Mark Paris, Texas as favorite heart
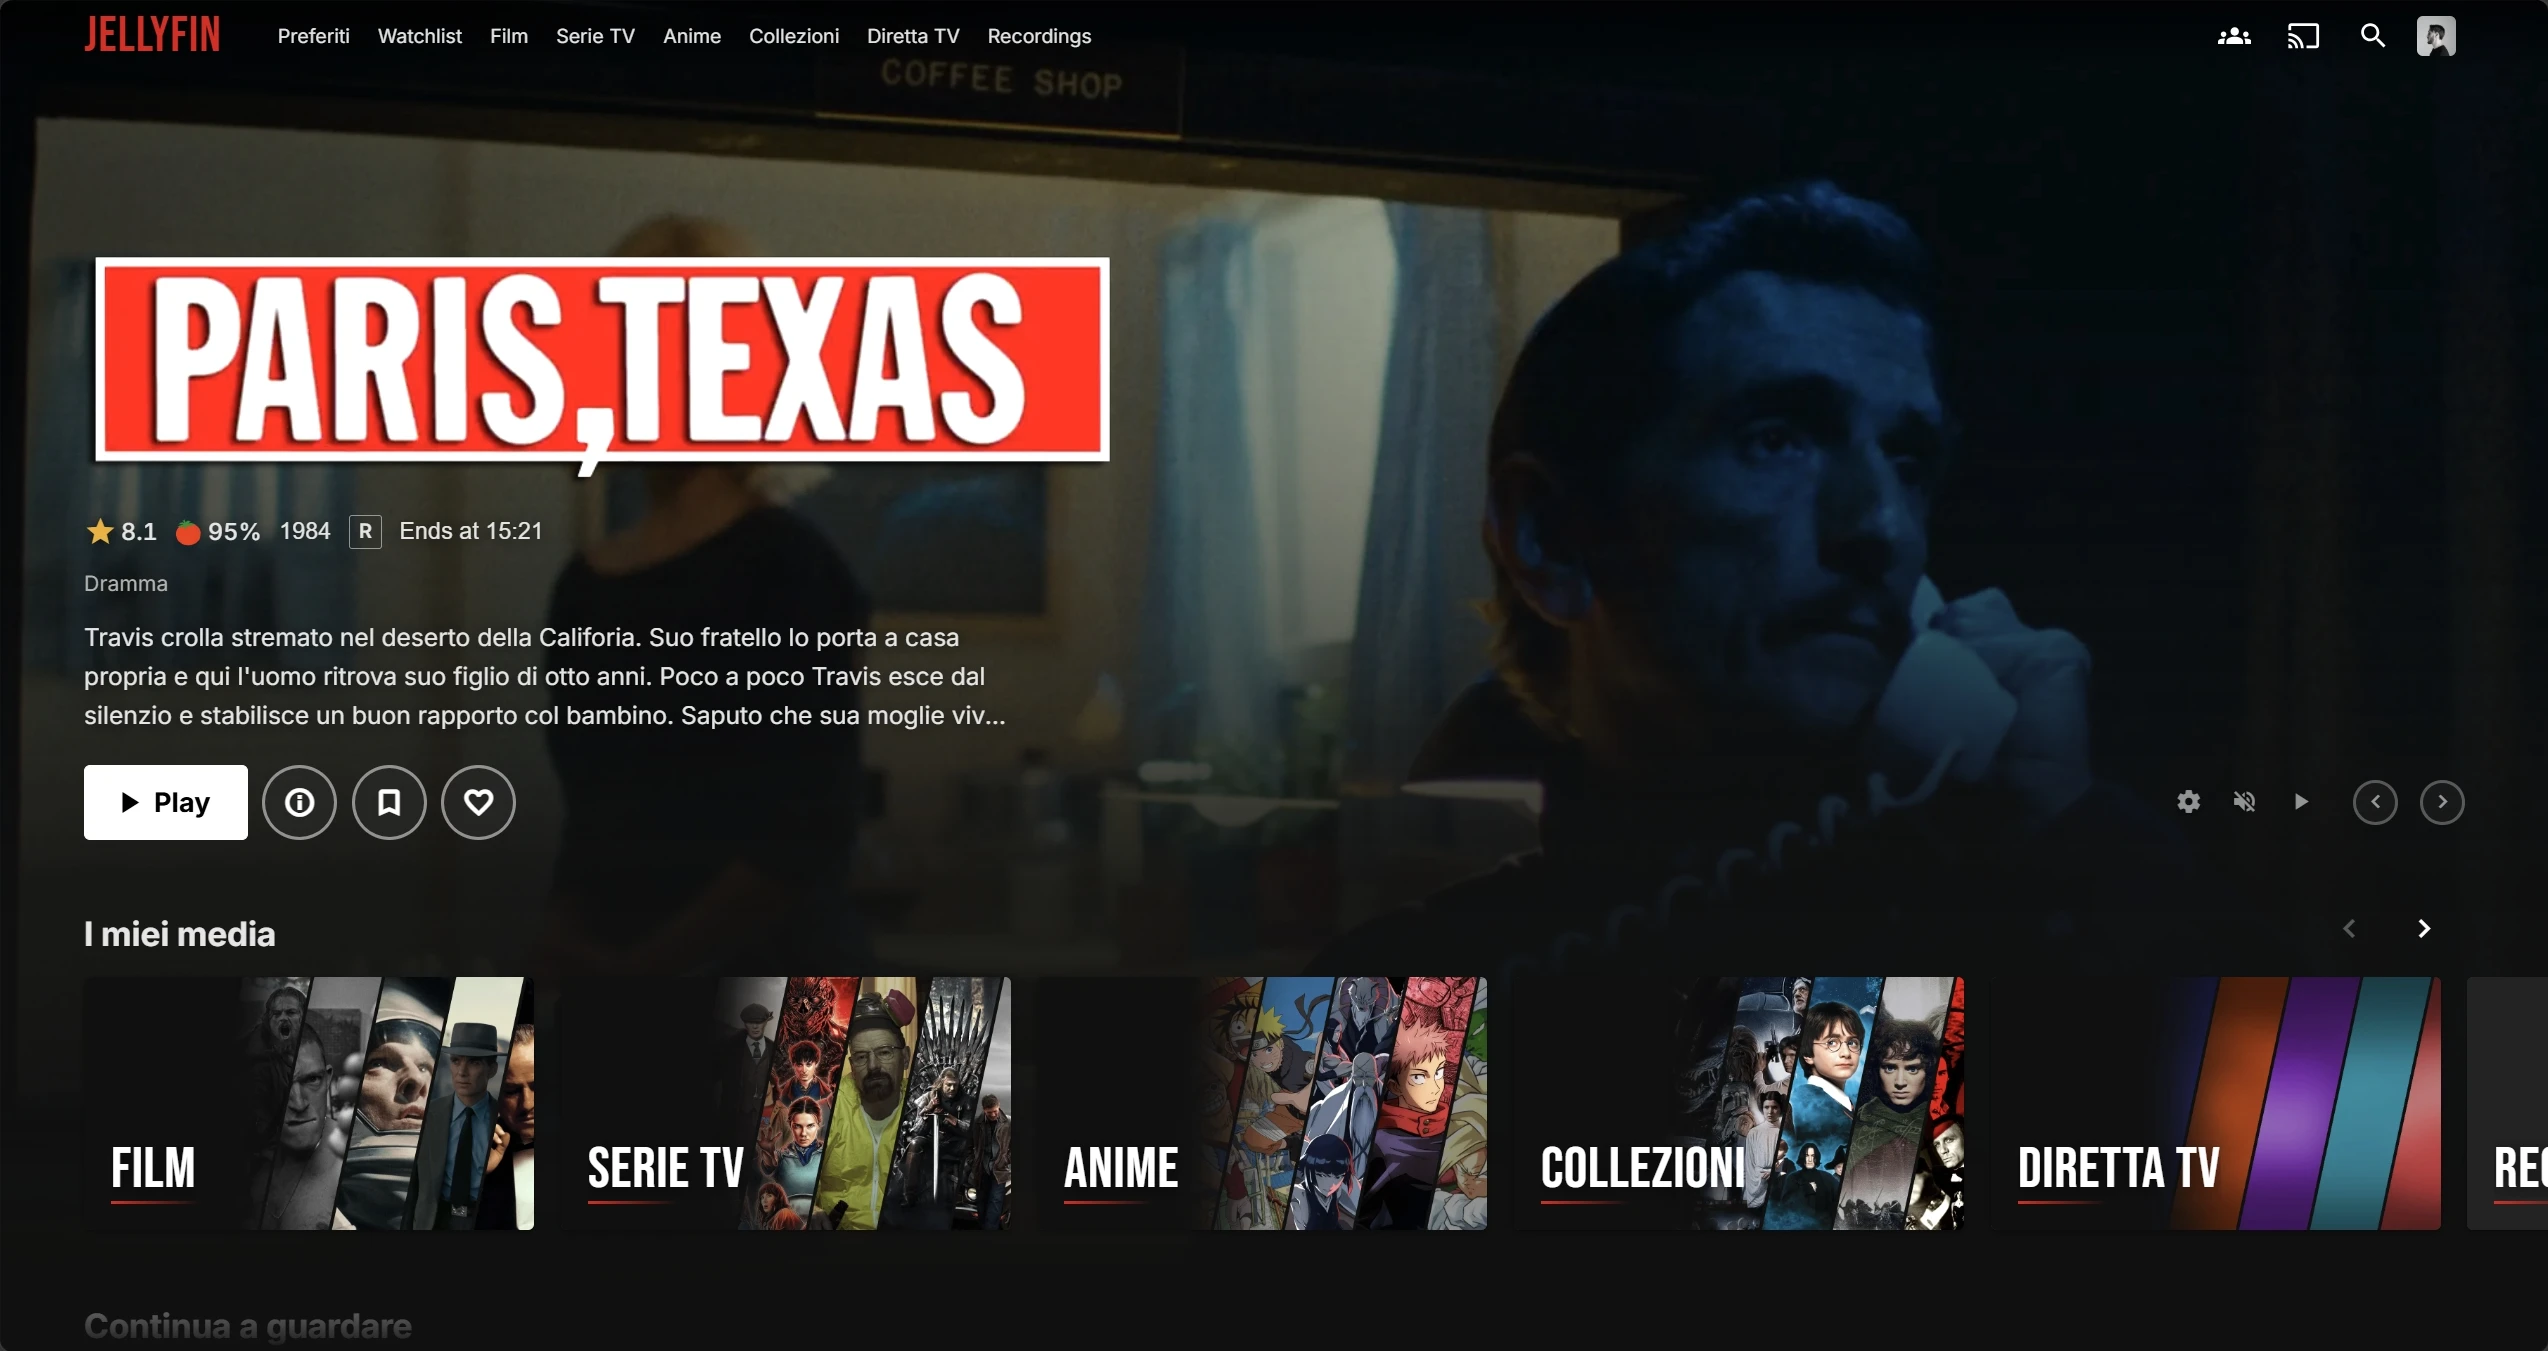2548x1351 pixels. pyautogui.click(x=478, y=802)
